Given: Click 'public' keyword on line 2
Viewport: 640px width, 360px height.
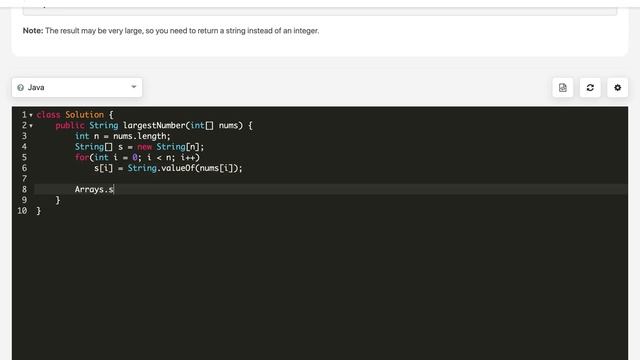Looking at the screenshot, I should pos(70,125).
